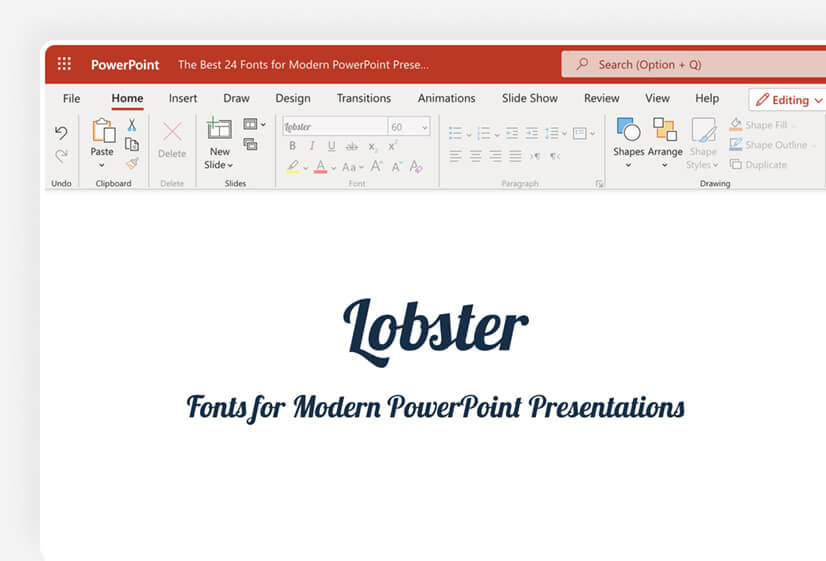Decrease list indent level
Viewport: 826px width, 561px height.
click(512, 133)
